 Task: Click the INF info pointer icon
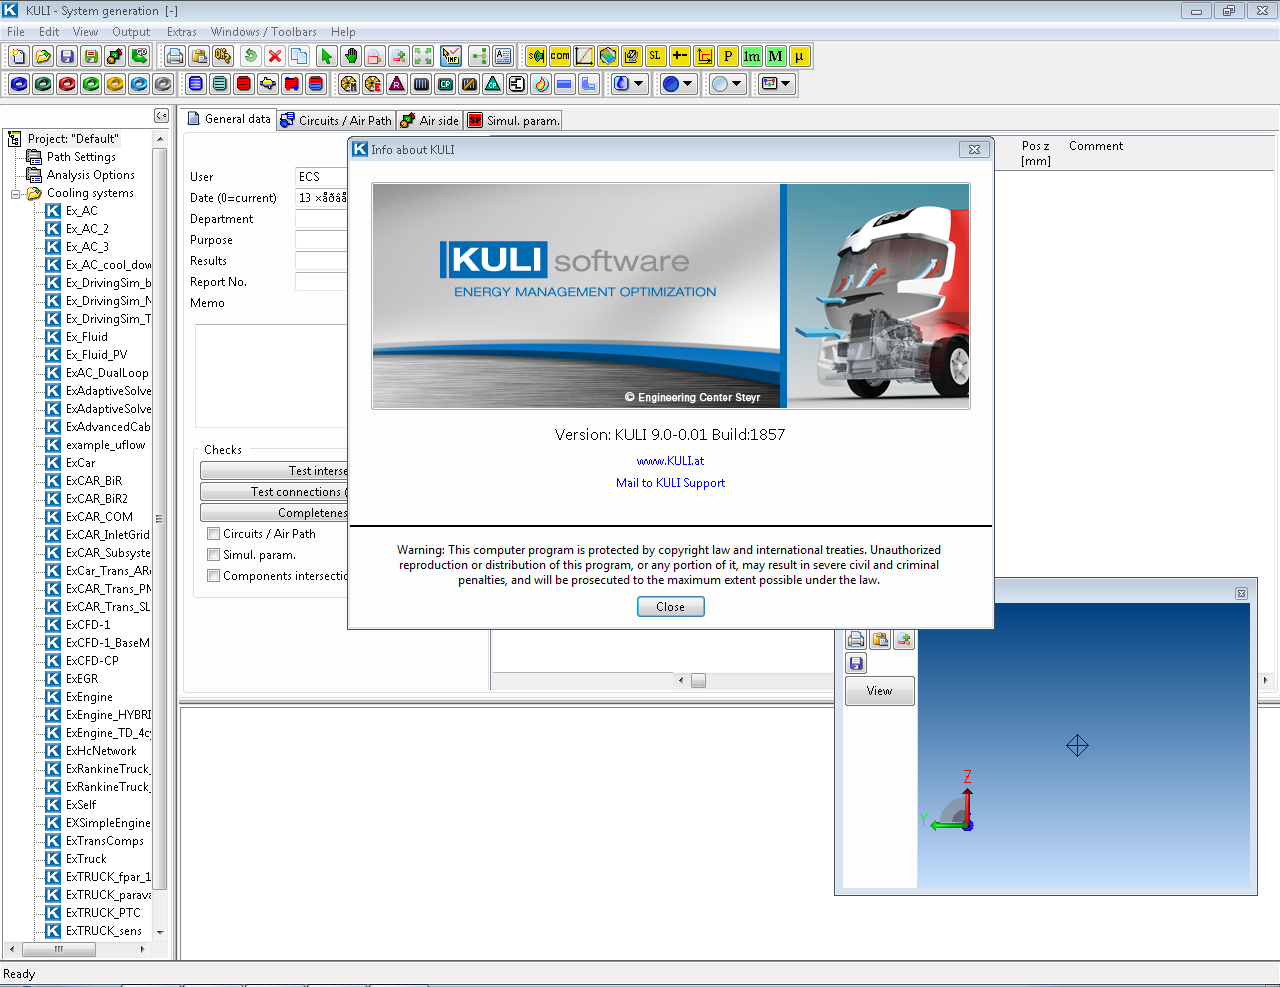(x=451, y=56)
